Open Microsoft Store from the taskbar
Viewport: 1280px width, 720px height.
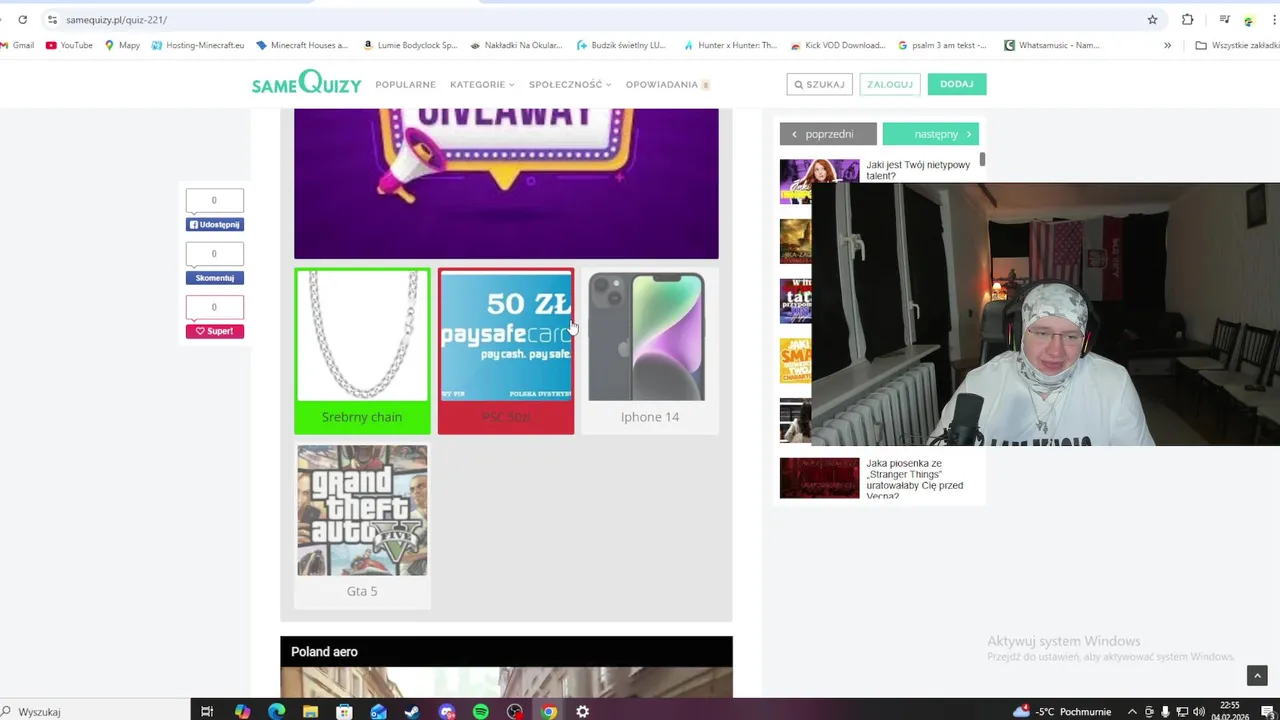coord(344,711)
